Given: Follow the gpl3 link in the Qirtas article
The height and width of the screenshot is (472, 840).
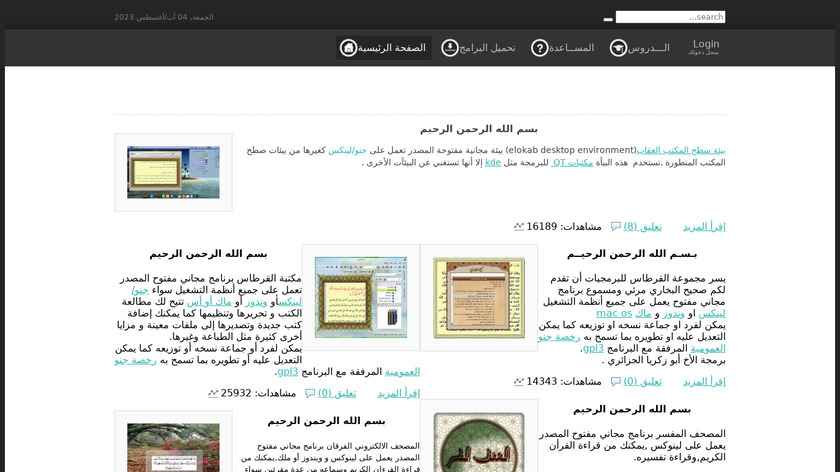Looking at the screenshot, I should click(288, 371).
